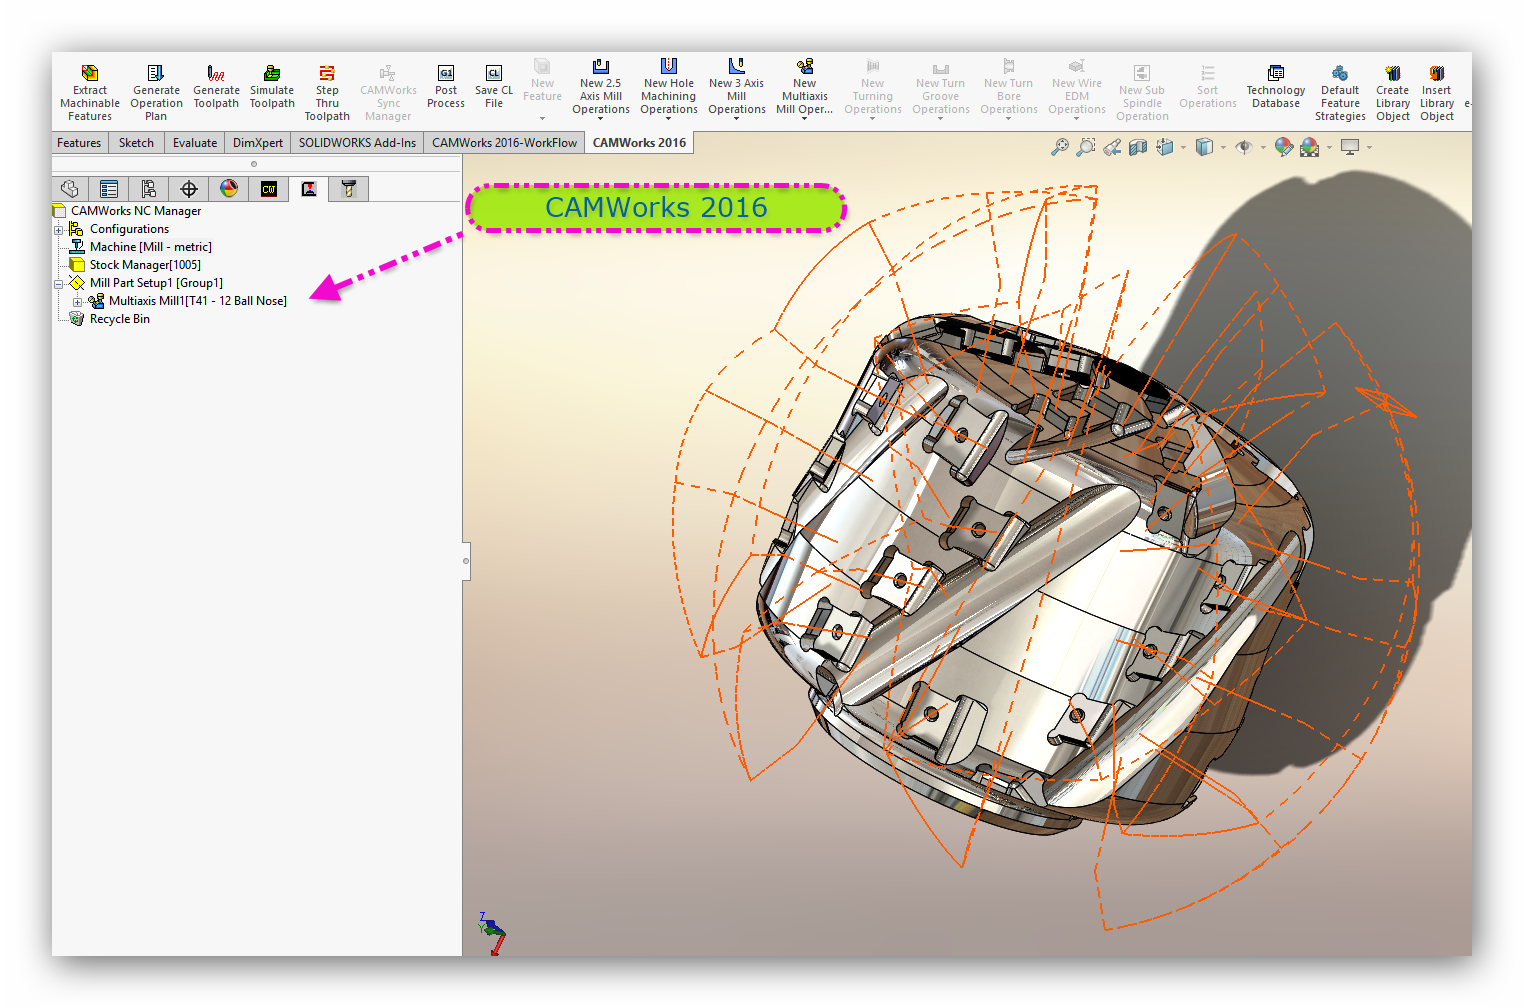Open Step Thru Toolpath
1524x1008 pixels.
point(327,73)
